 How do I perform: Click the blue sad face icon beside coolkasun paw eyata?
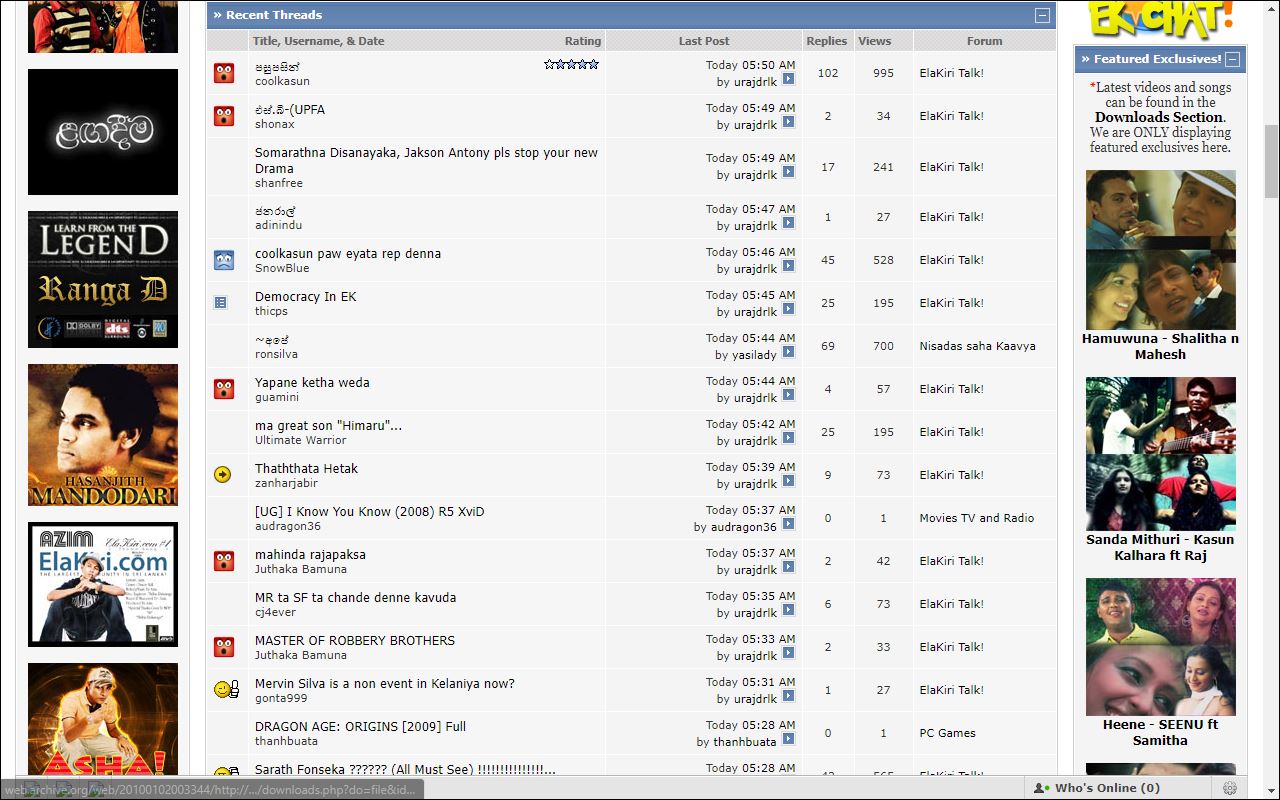click(224, 260)
